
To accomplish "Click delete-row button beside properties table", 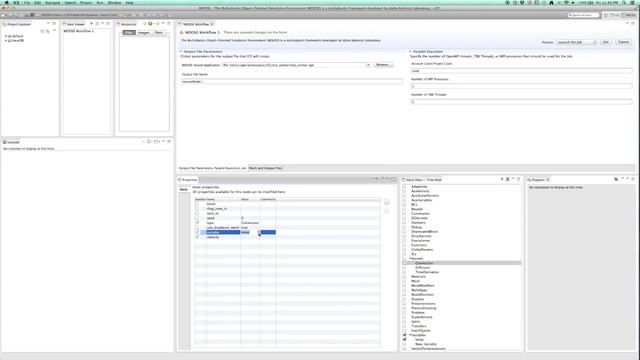I will point(387,211).
